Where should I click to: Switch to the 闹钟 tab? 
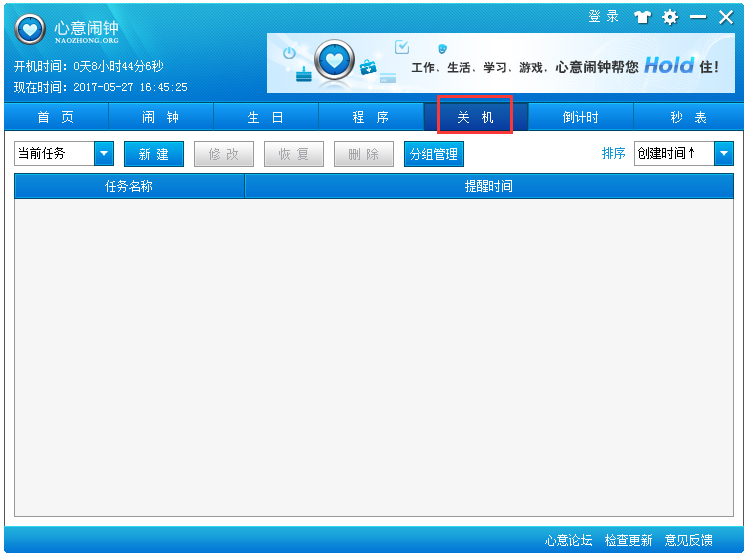160,117
